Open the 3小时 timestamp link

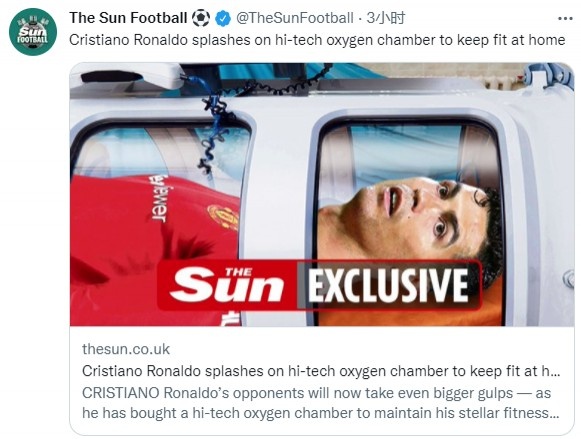(x=386, y=18)
